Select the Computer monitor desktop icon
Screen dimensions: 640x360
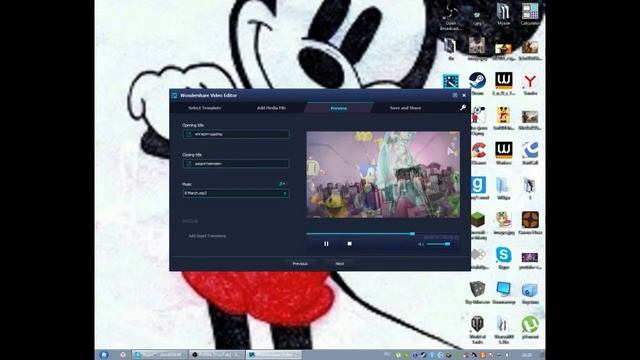504,292
